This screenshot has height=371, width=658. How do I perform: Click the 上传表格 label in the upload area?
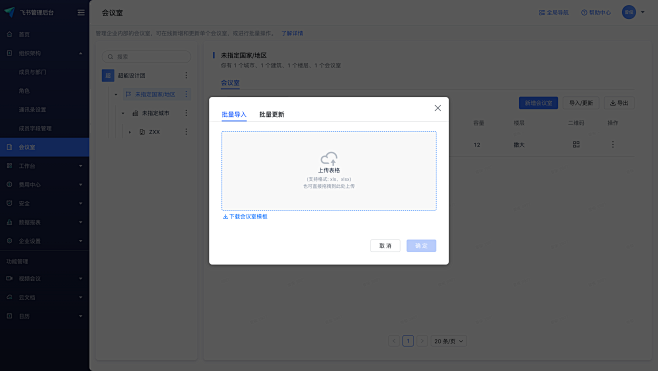[329, 170]
